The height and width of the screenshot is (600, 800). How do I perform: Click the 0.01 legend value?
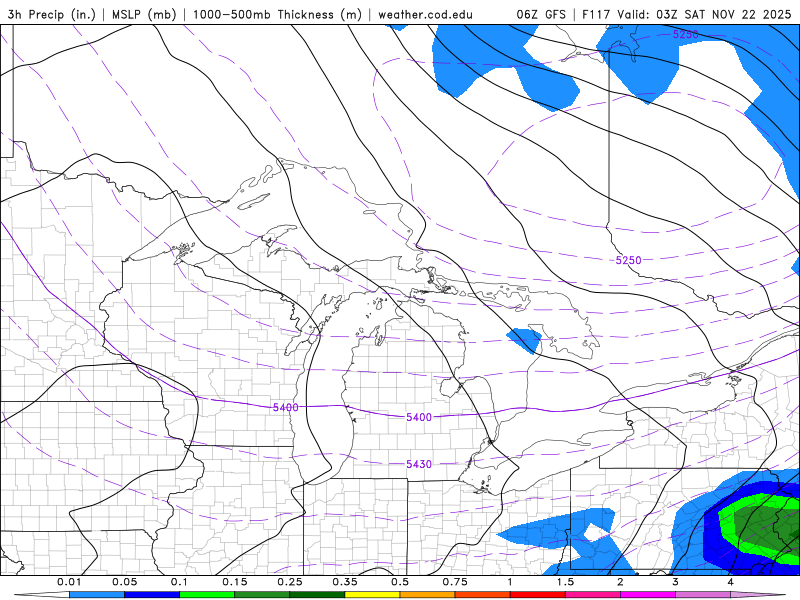pyautogui.click(x=69, y=582)
